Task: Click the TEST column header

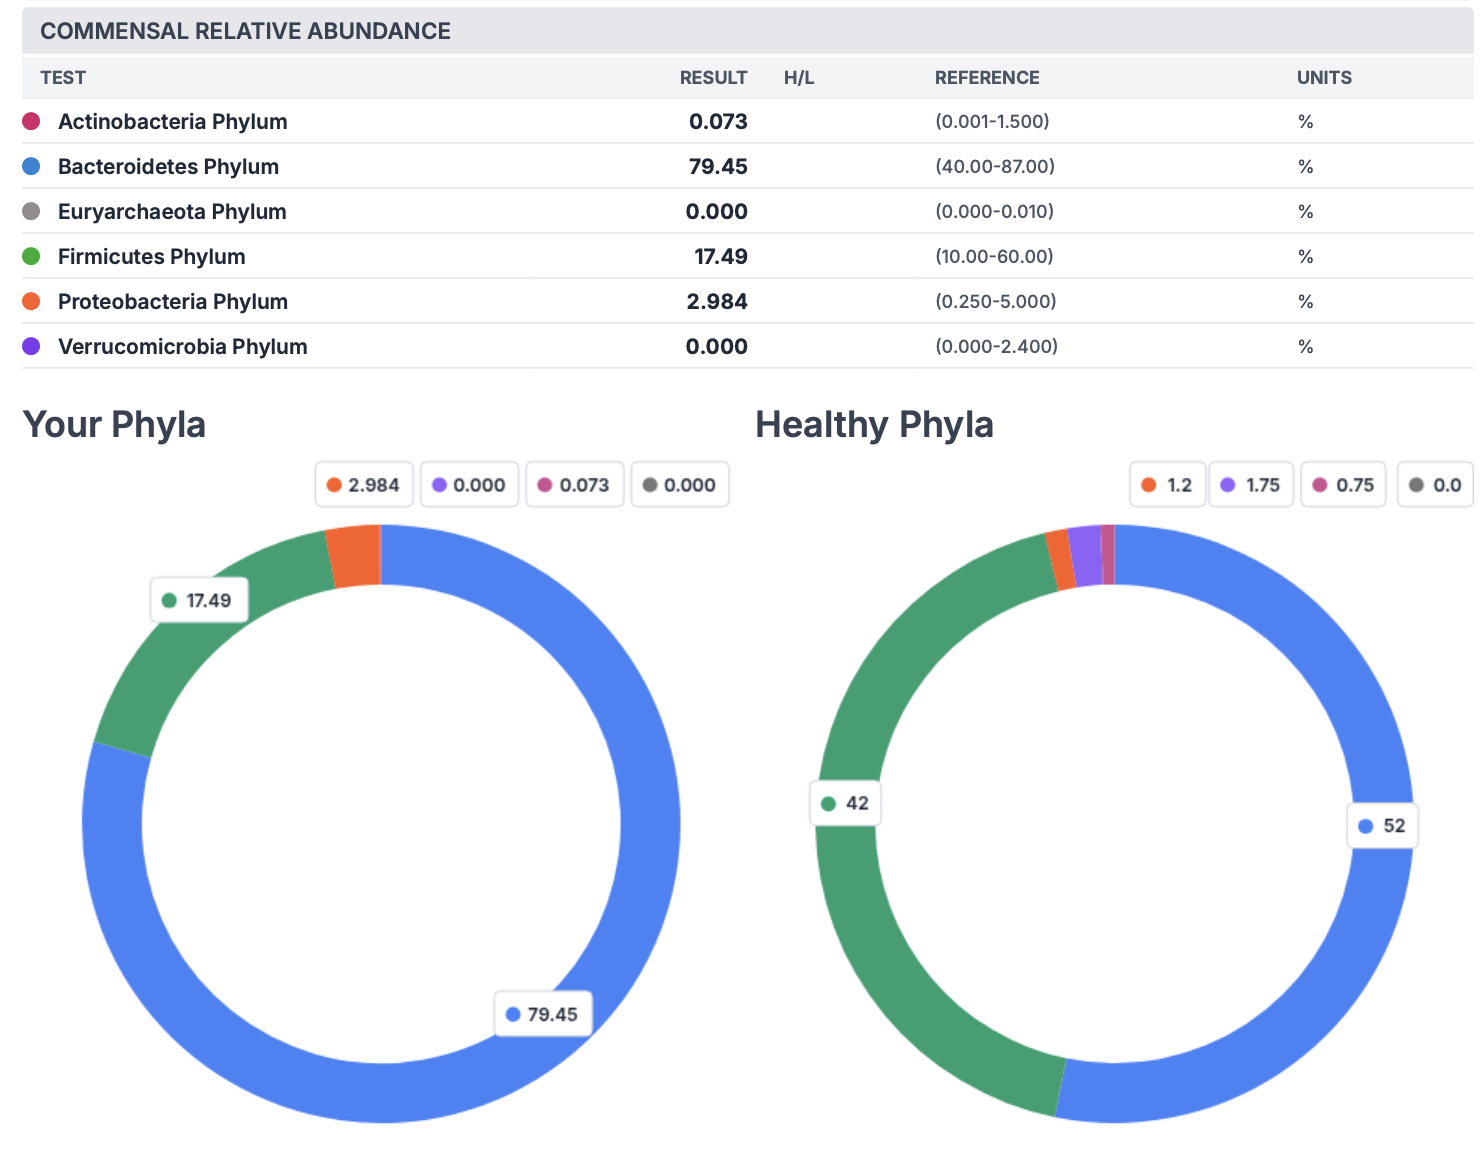Action: click(63, 78)
